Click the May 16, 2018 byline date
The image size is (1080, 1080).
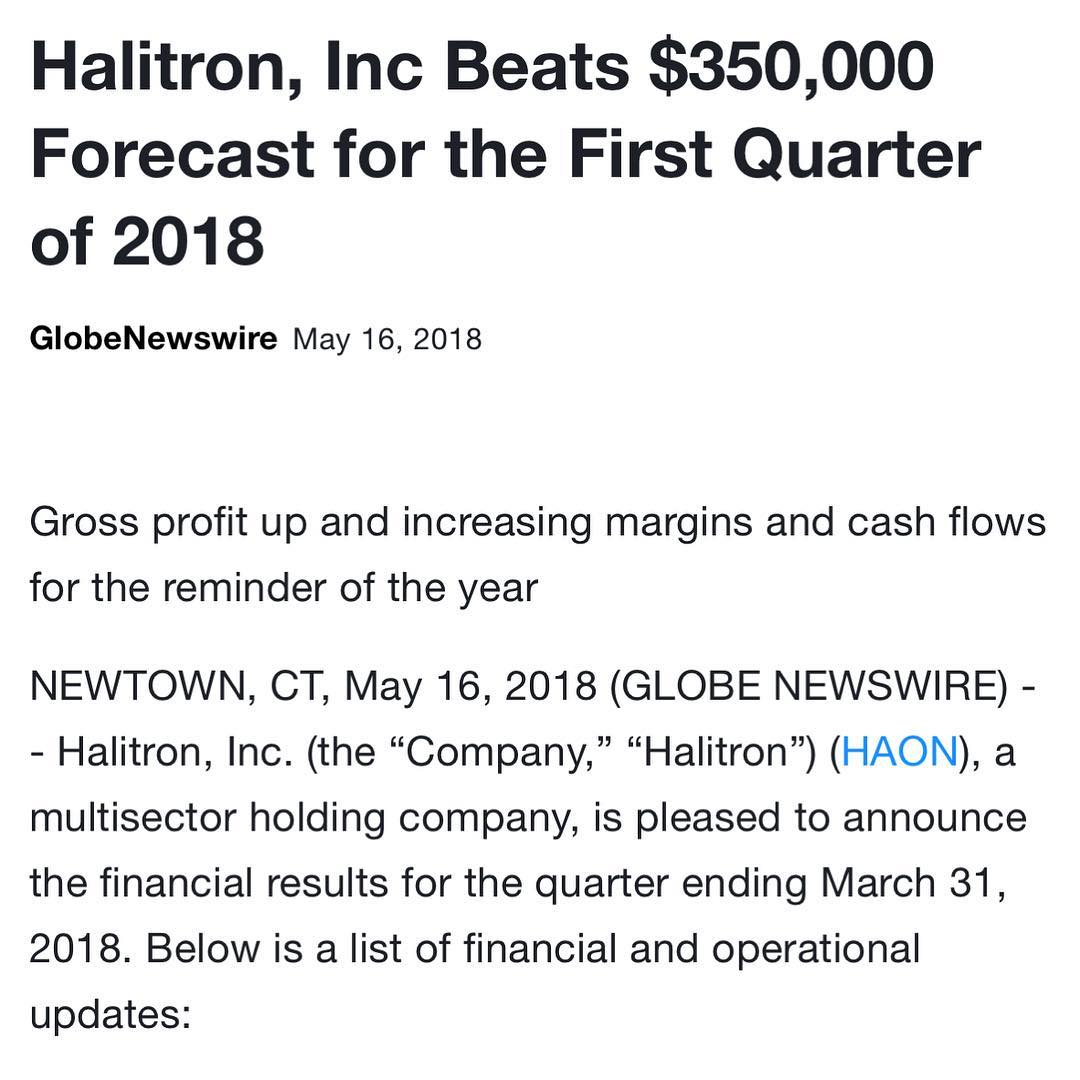(387, 340)
